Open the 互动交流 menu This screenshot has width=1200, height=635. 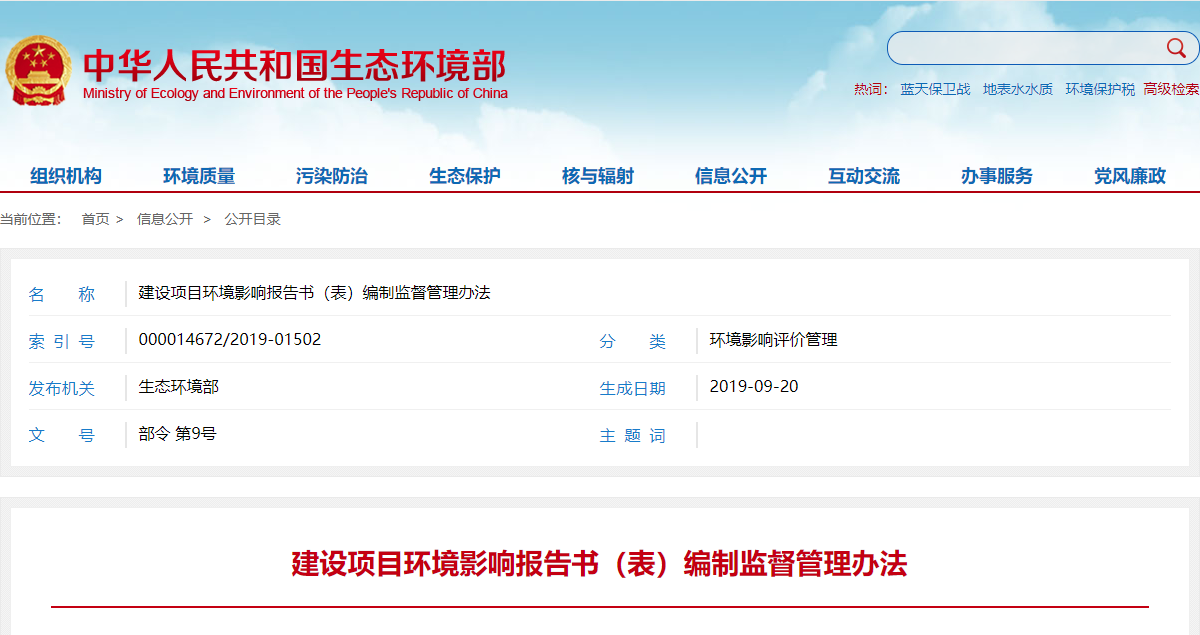(x=864, y=176)
